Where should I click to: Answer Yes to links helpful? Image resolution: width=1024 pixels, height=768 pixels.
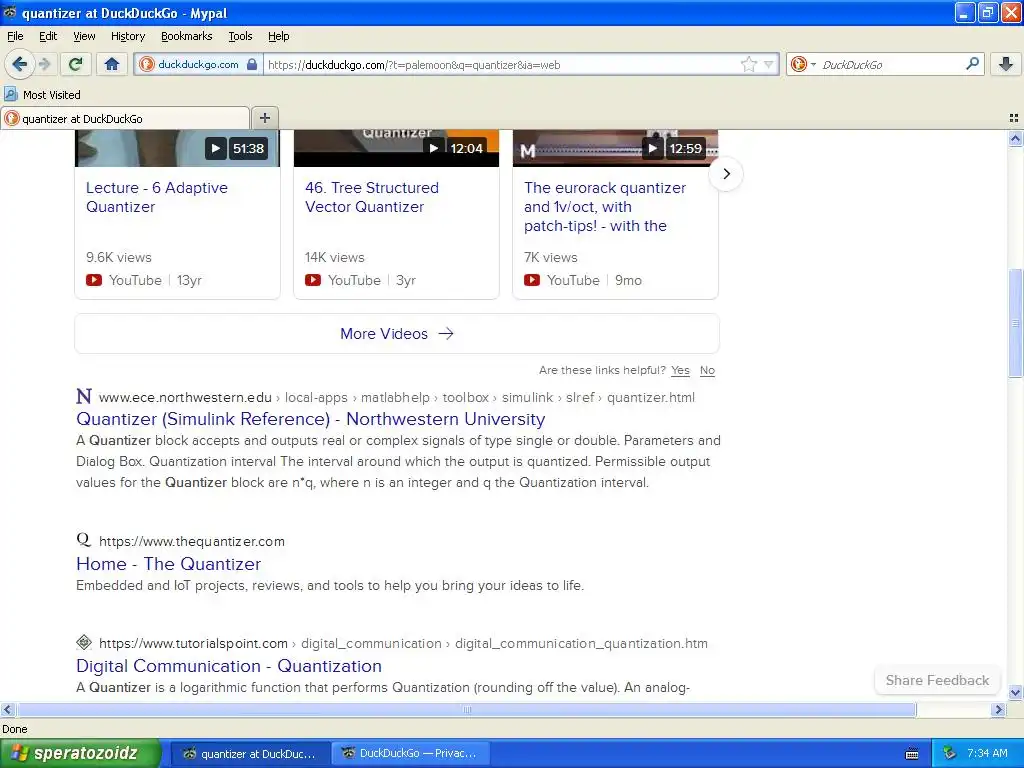pyautogui.click(x=680, y=370)
